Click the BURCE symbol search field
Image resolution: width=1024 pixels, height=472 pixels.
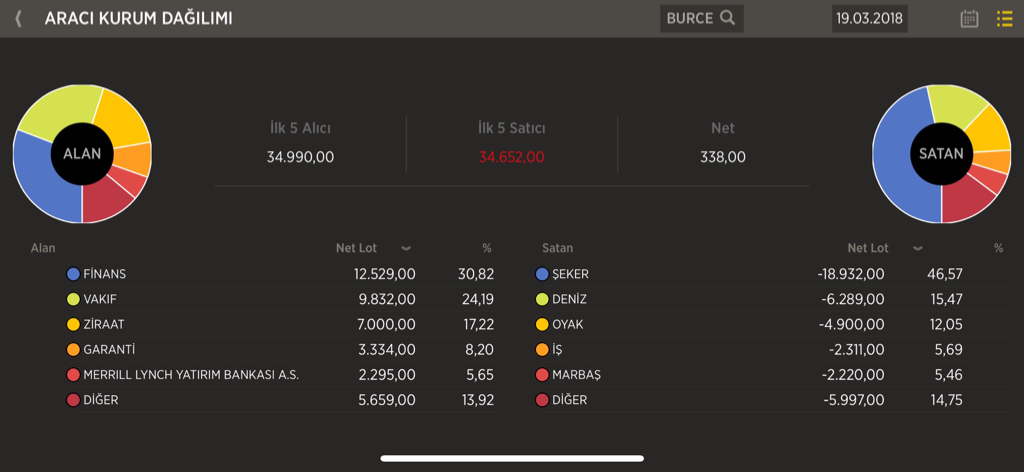pos(702,18)
